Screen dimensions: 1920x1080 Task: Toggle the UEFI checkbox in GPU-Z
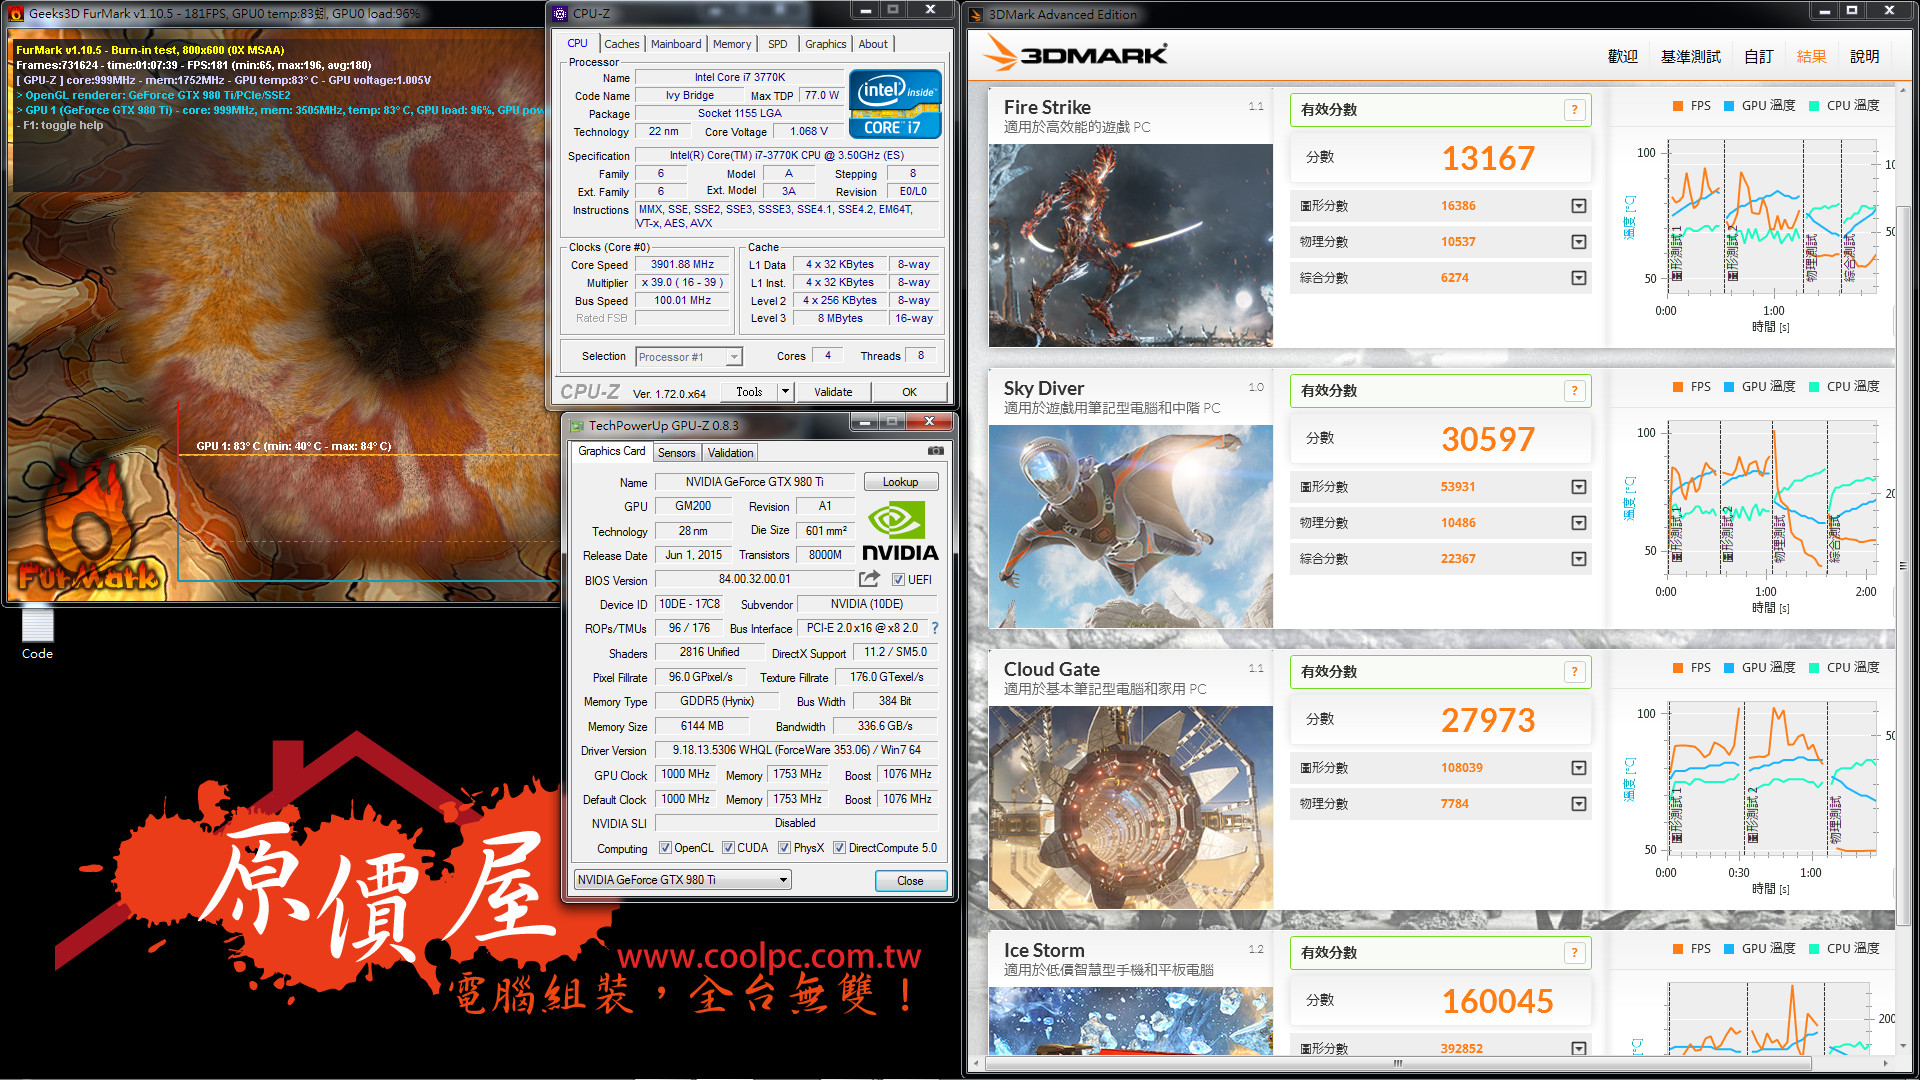(x=898, y=580)
